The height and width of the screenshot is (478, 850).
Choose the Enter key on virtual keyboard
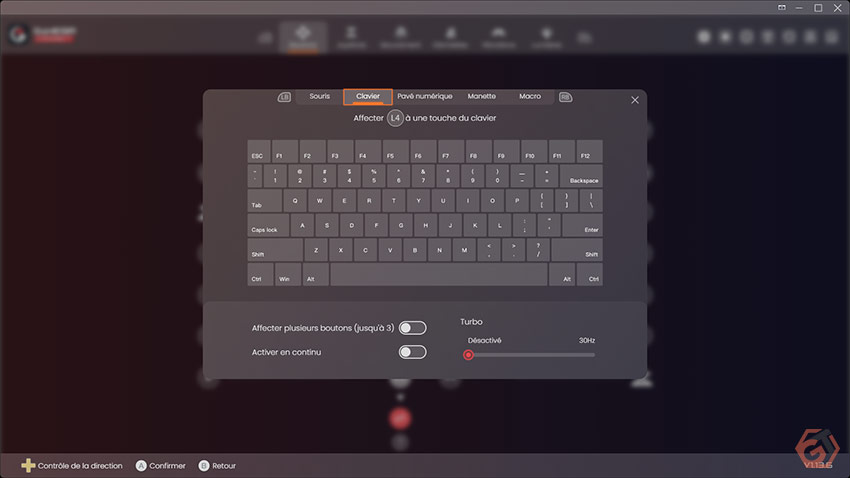pyautogui.click(x=582, y=225)
